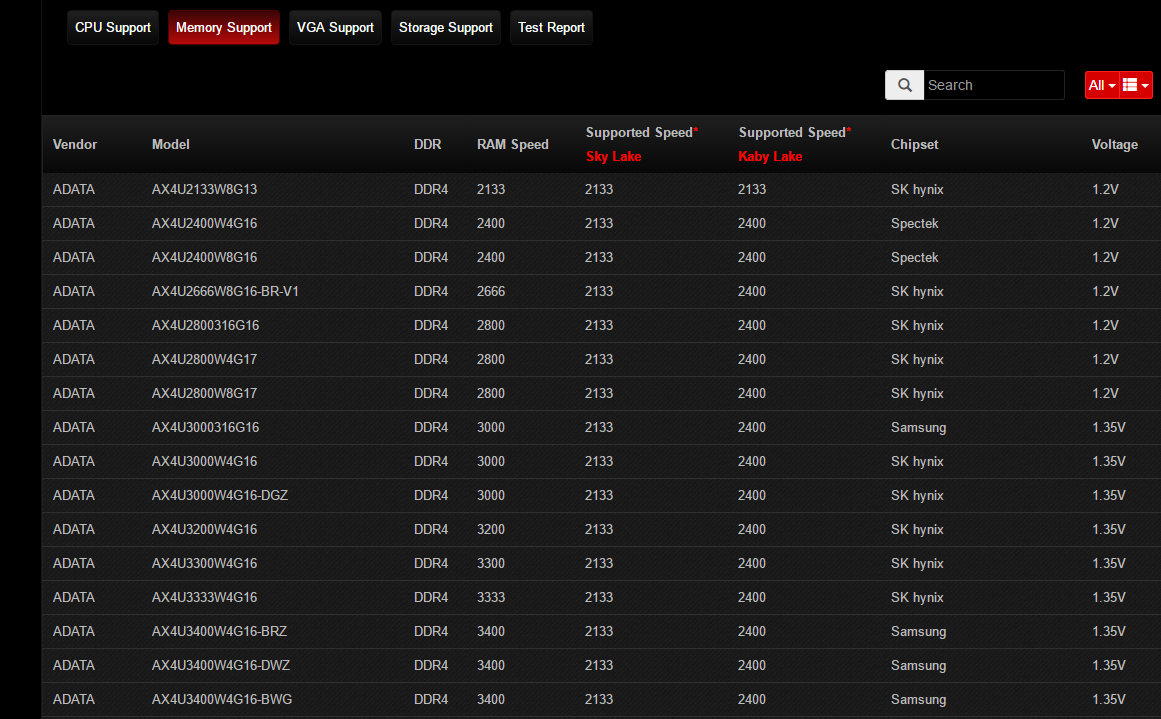
Task: Click DDR4 cell in AX4U3333W4G16 row
Action: coord(431,598)
